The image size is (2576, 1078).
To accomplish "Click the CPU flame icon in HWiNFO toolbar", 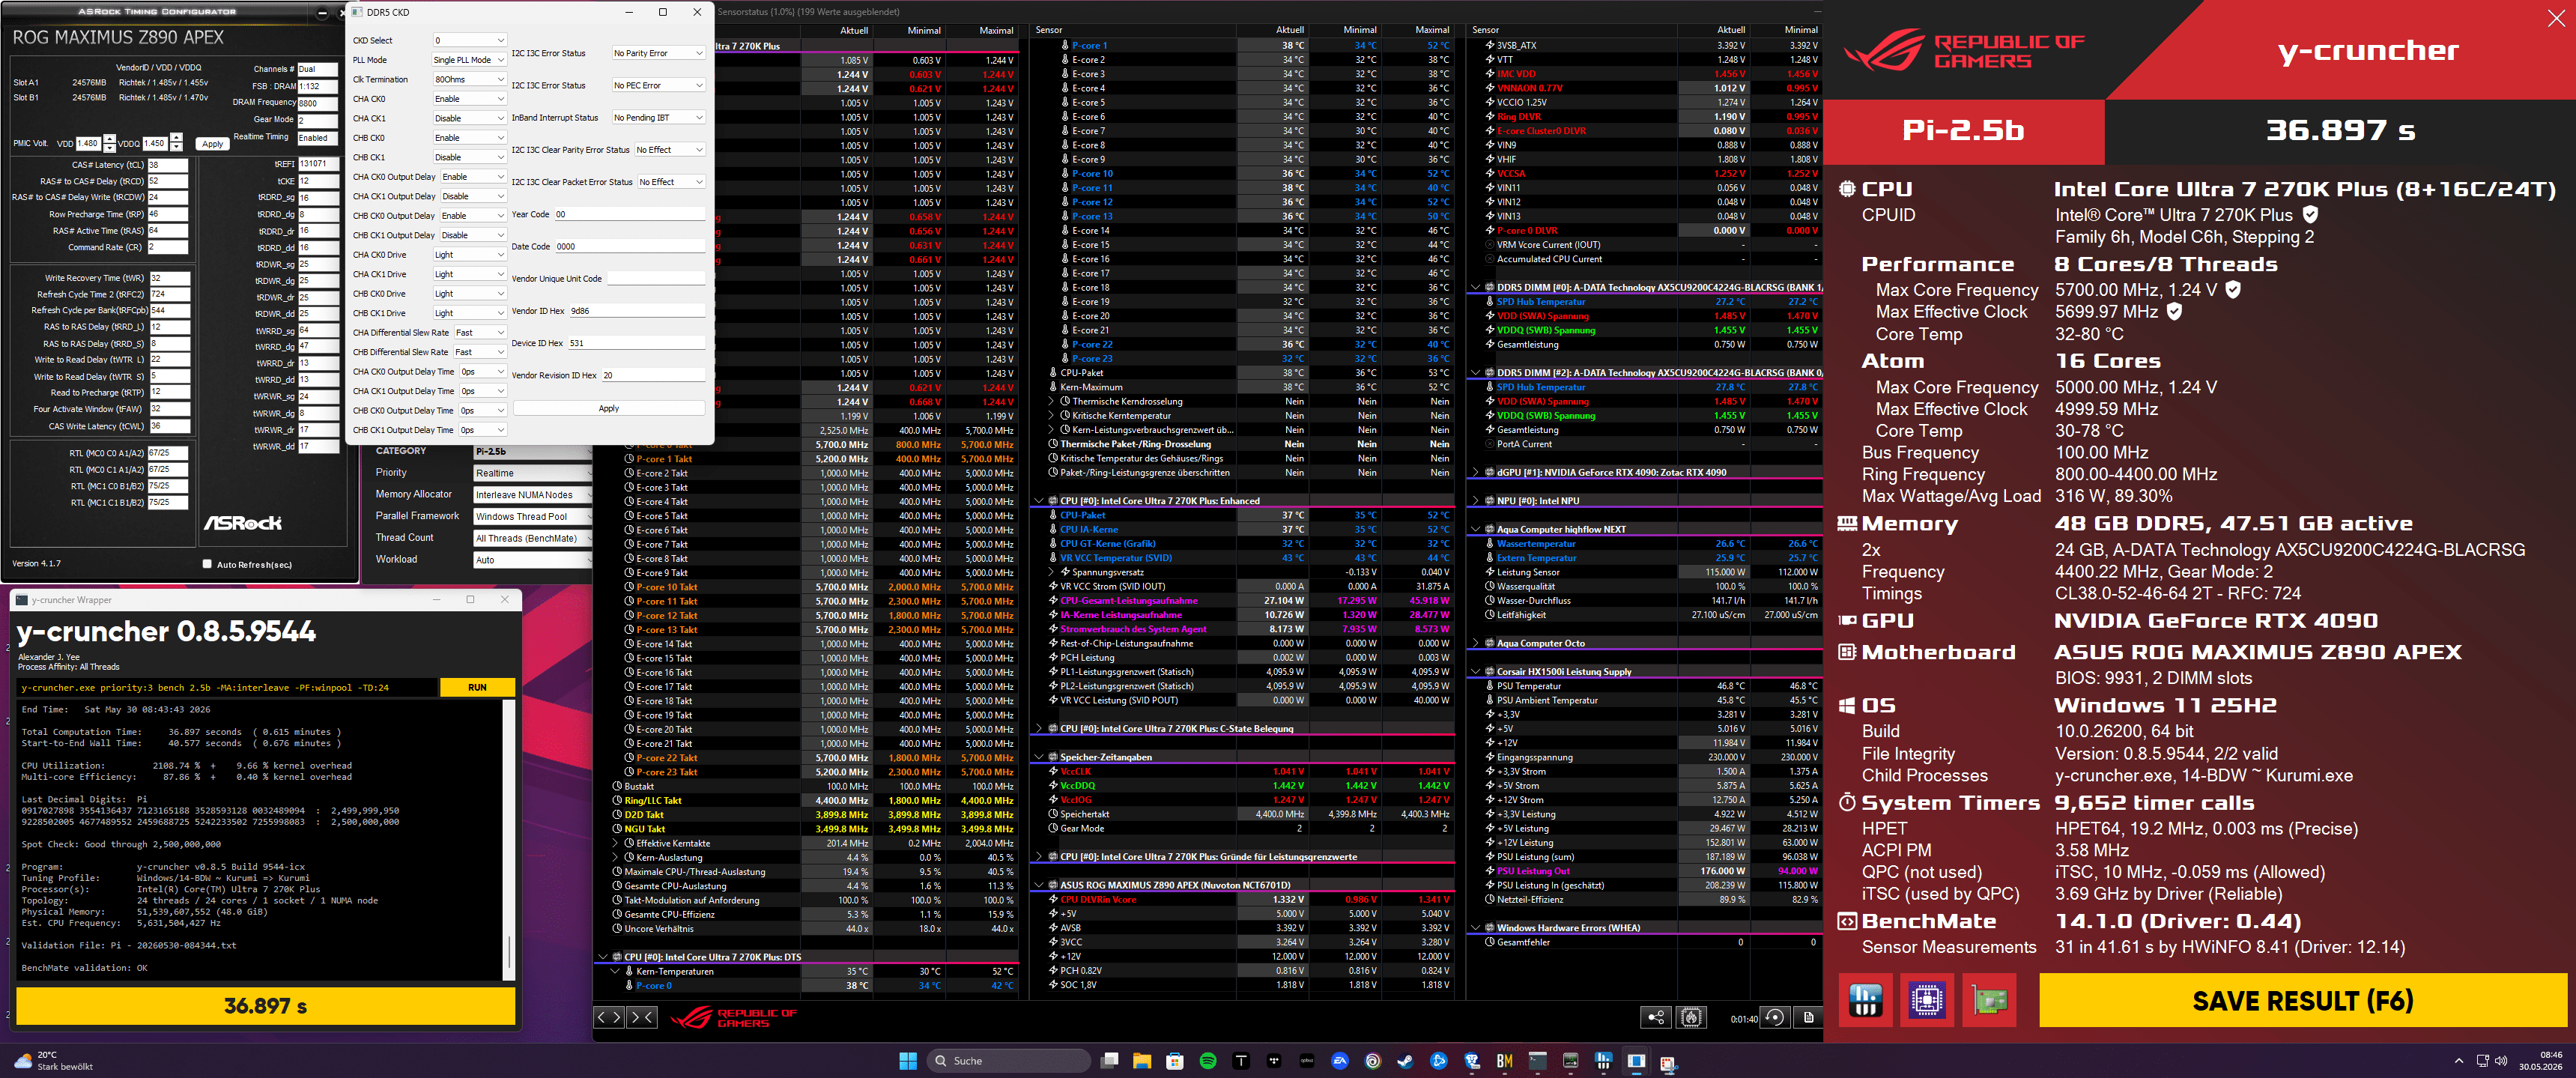I will 1691,1017.
